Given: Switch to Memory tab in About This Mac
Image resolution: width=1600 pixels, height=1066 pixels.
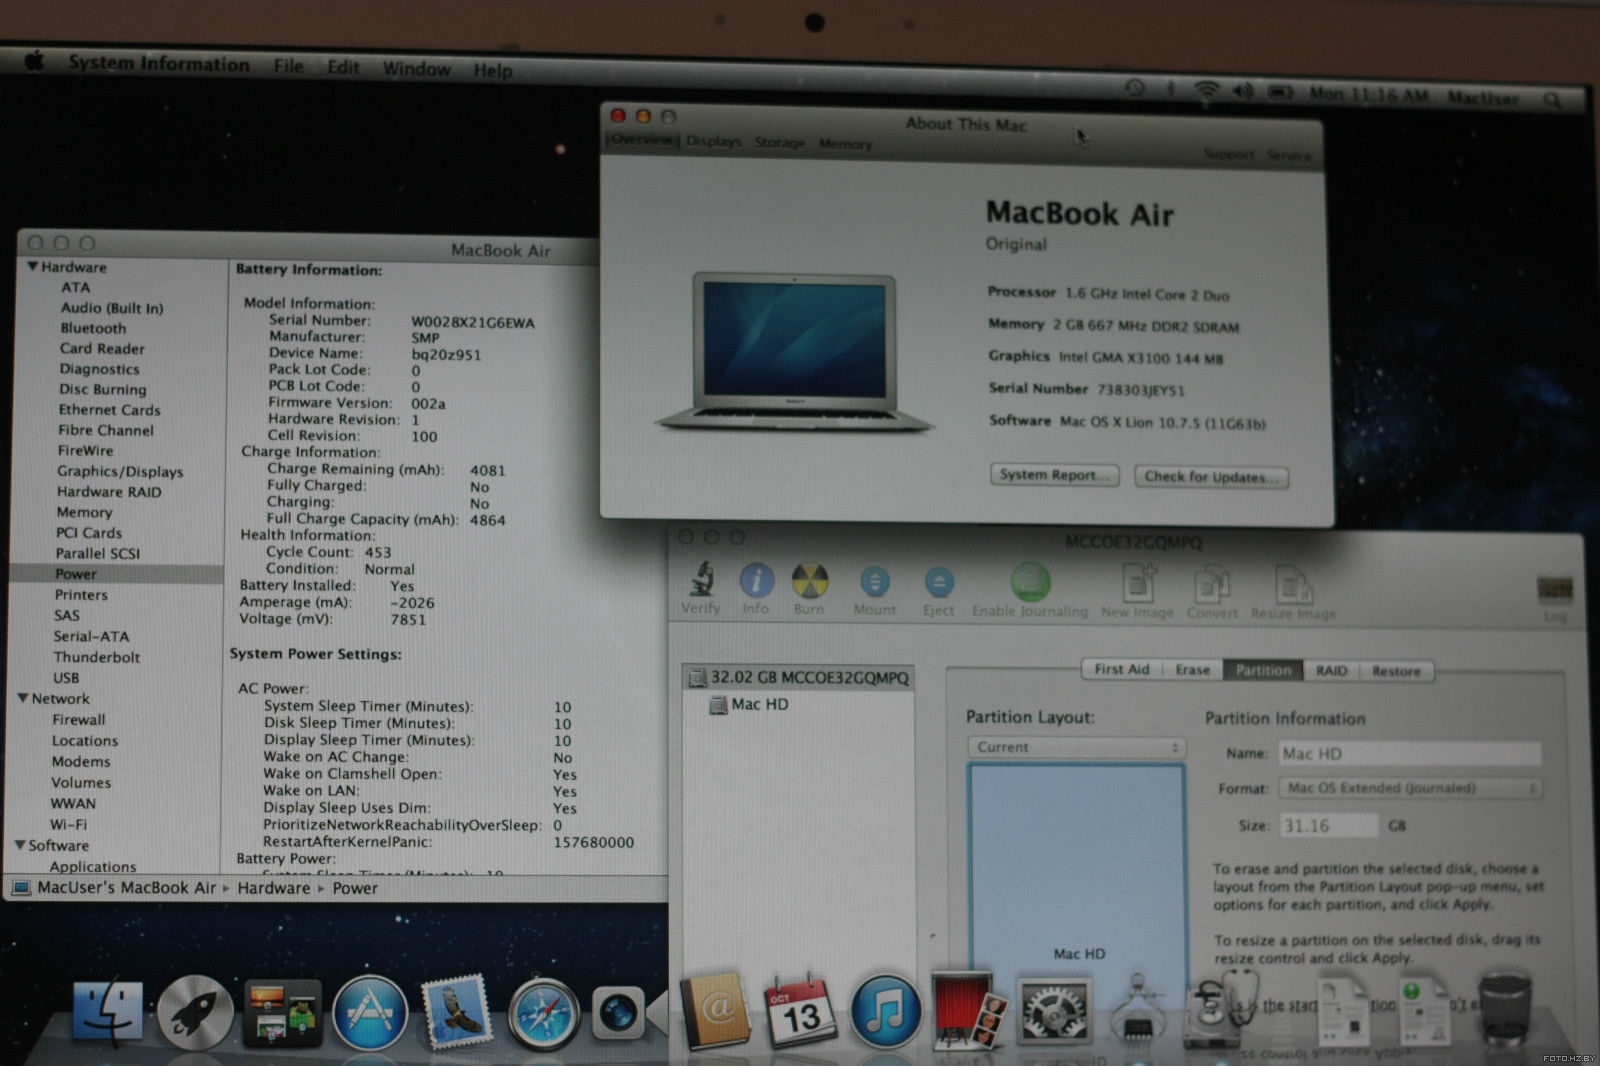Looking at the screenshot, I should [x=846, y=144].
